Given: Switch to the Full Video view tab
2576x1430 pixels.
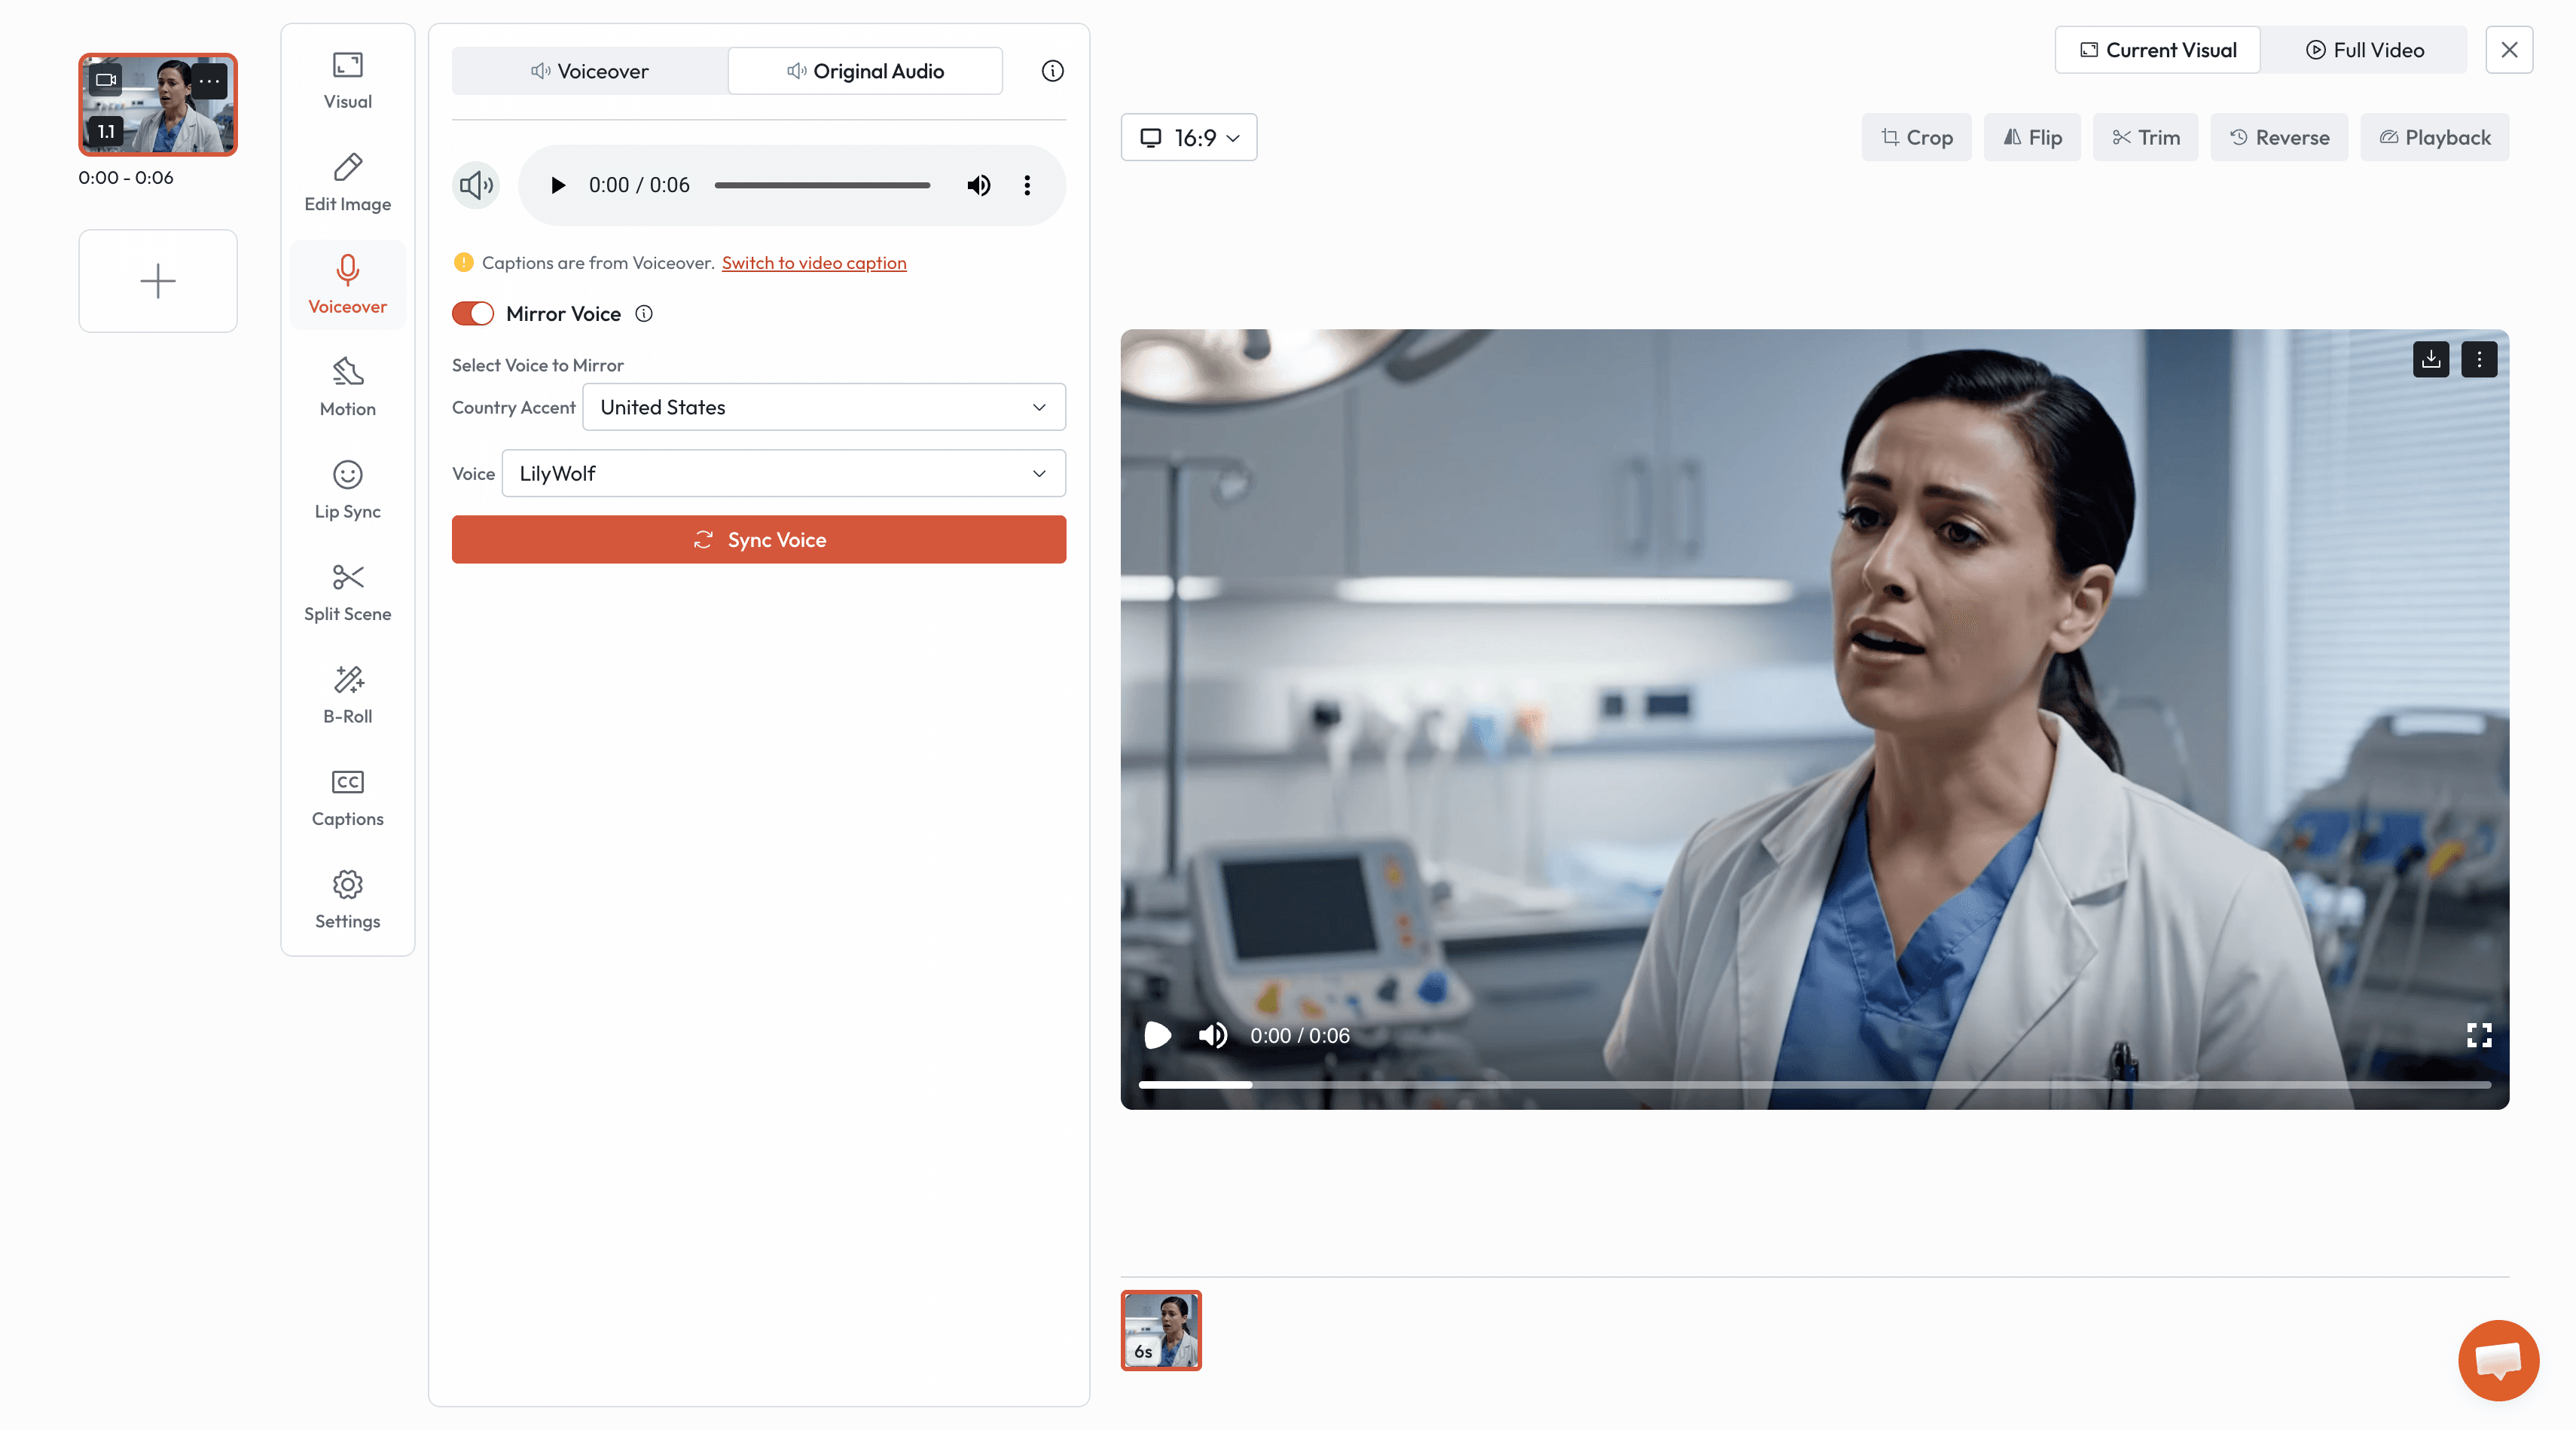Looking at the screenshot, I should pyautogui.click(x=2364, y=50).
